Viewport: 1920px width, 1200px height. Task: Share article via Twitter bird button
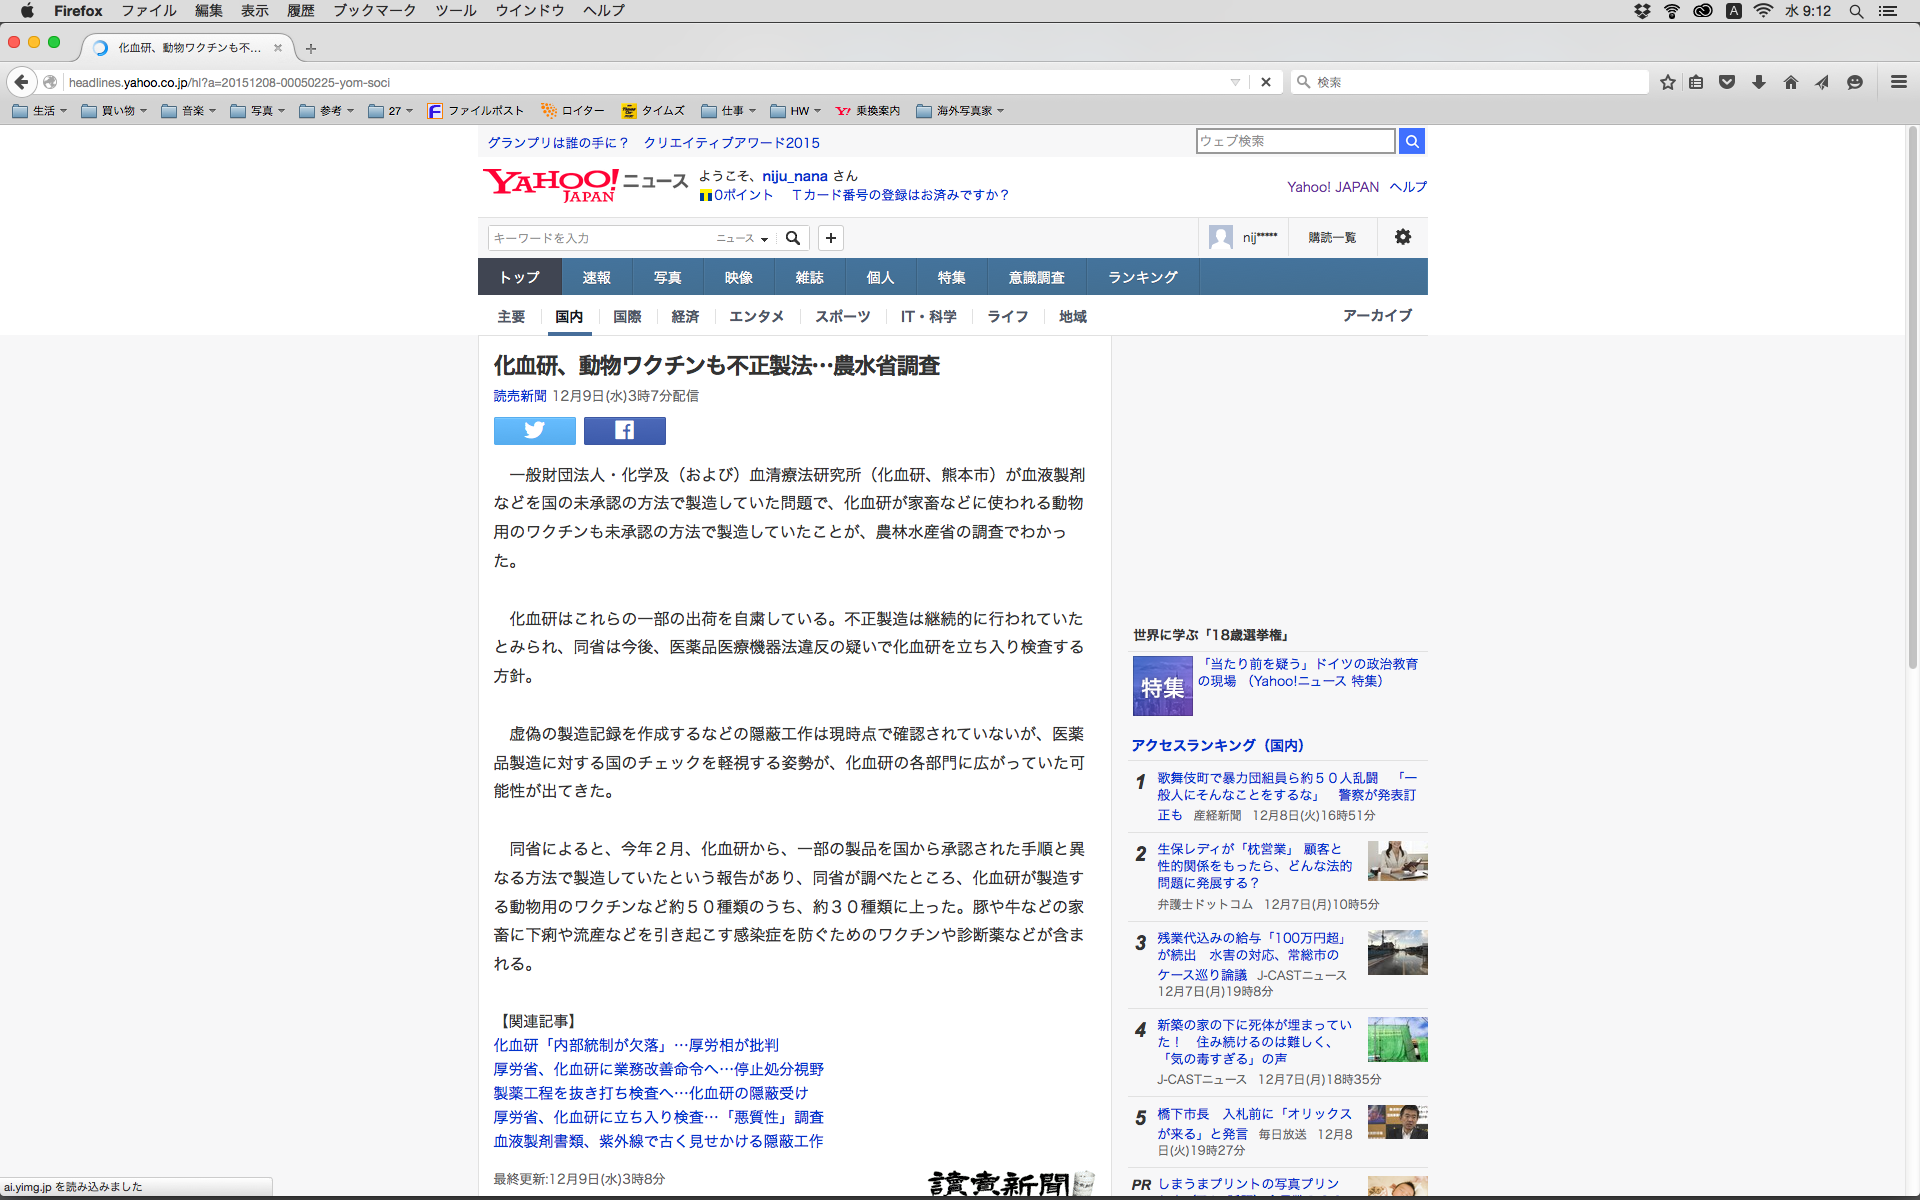coord(534,431)
